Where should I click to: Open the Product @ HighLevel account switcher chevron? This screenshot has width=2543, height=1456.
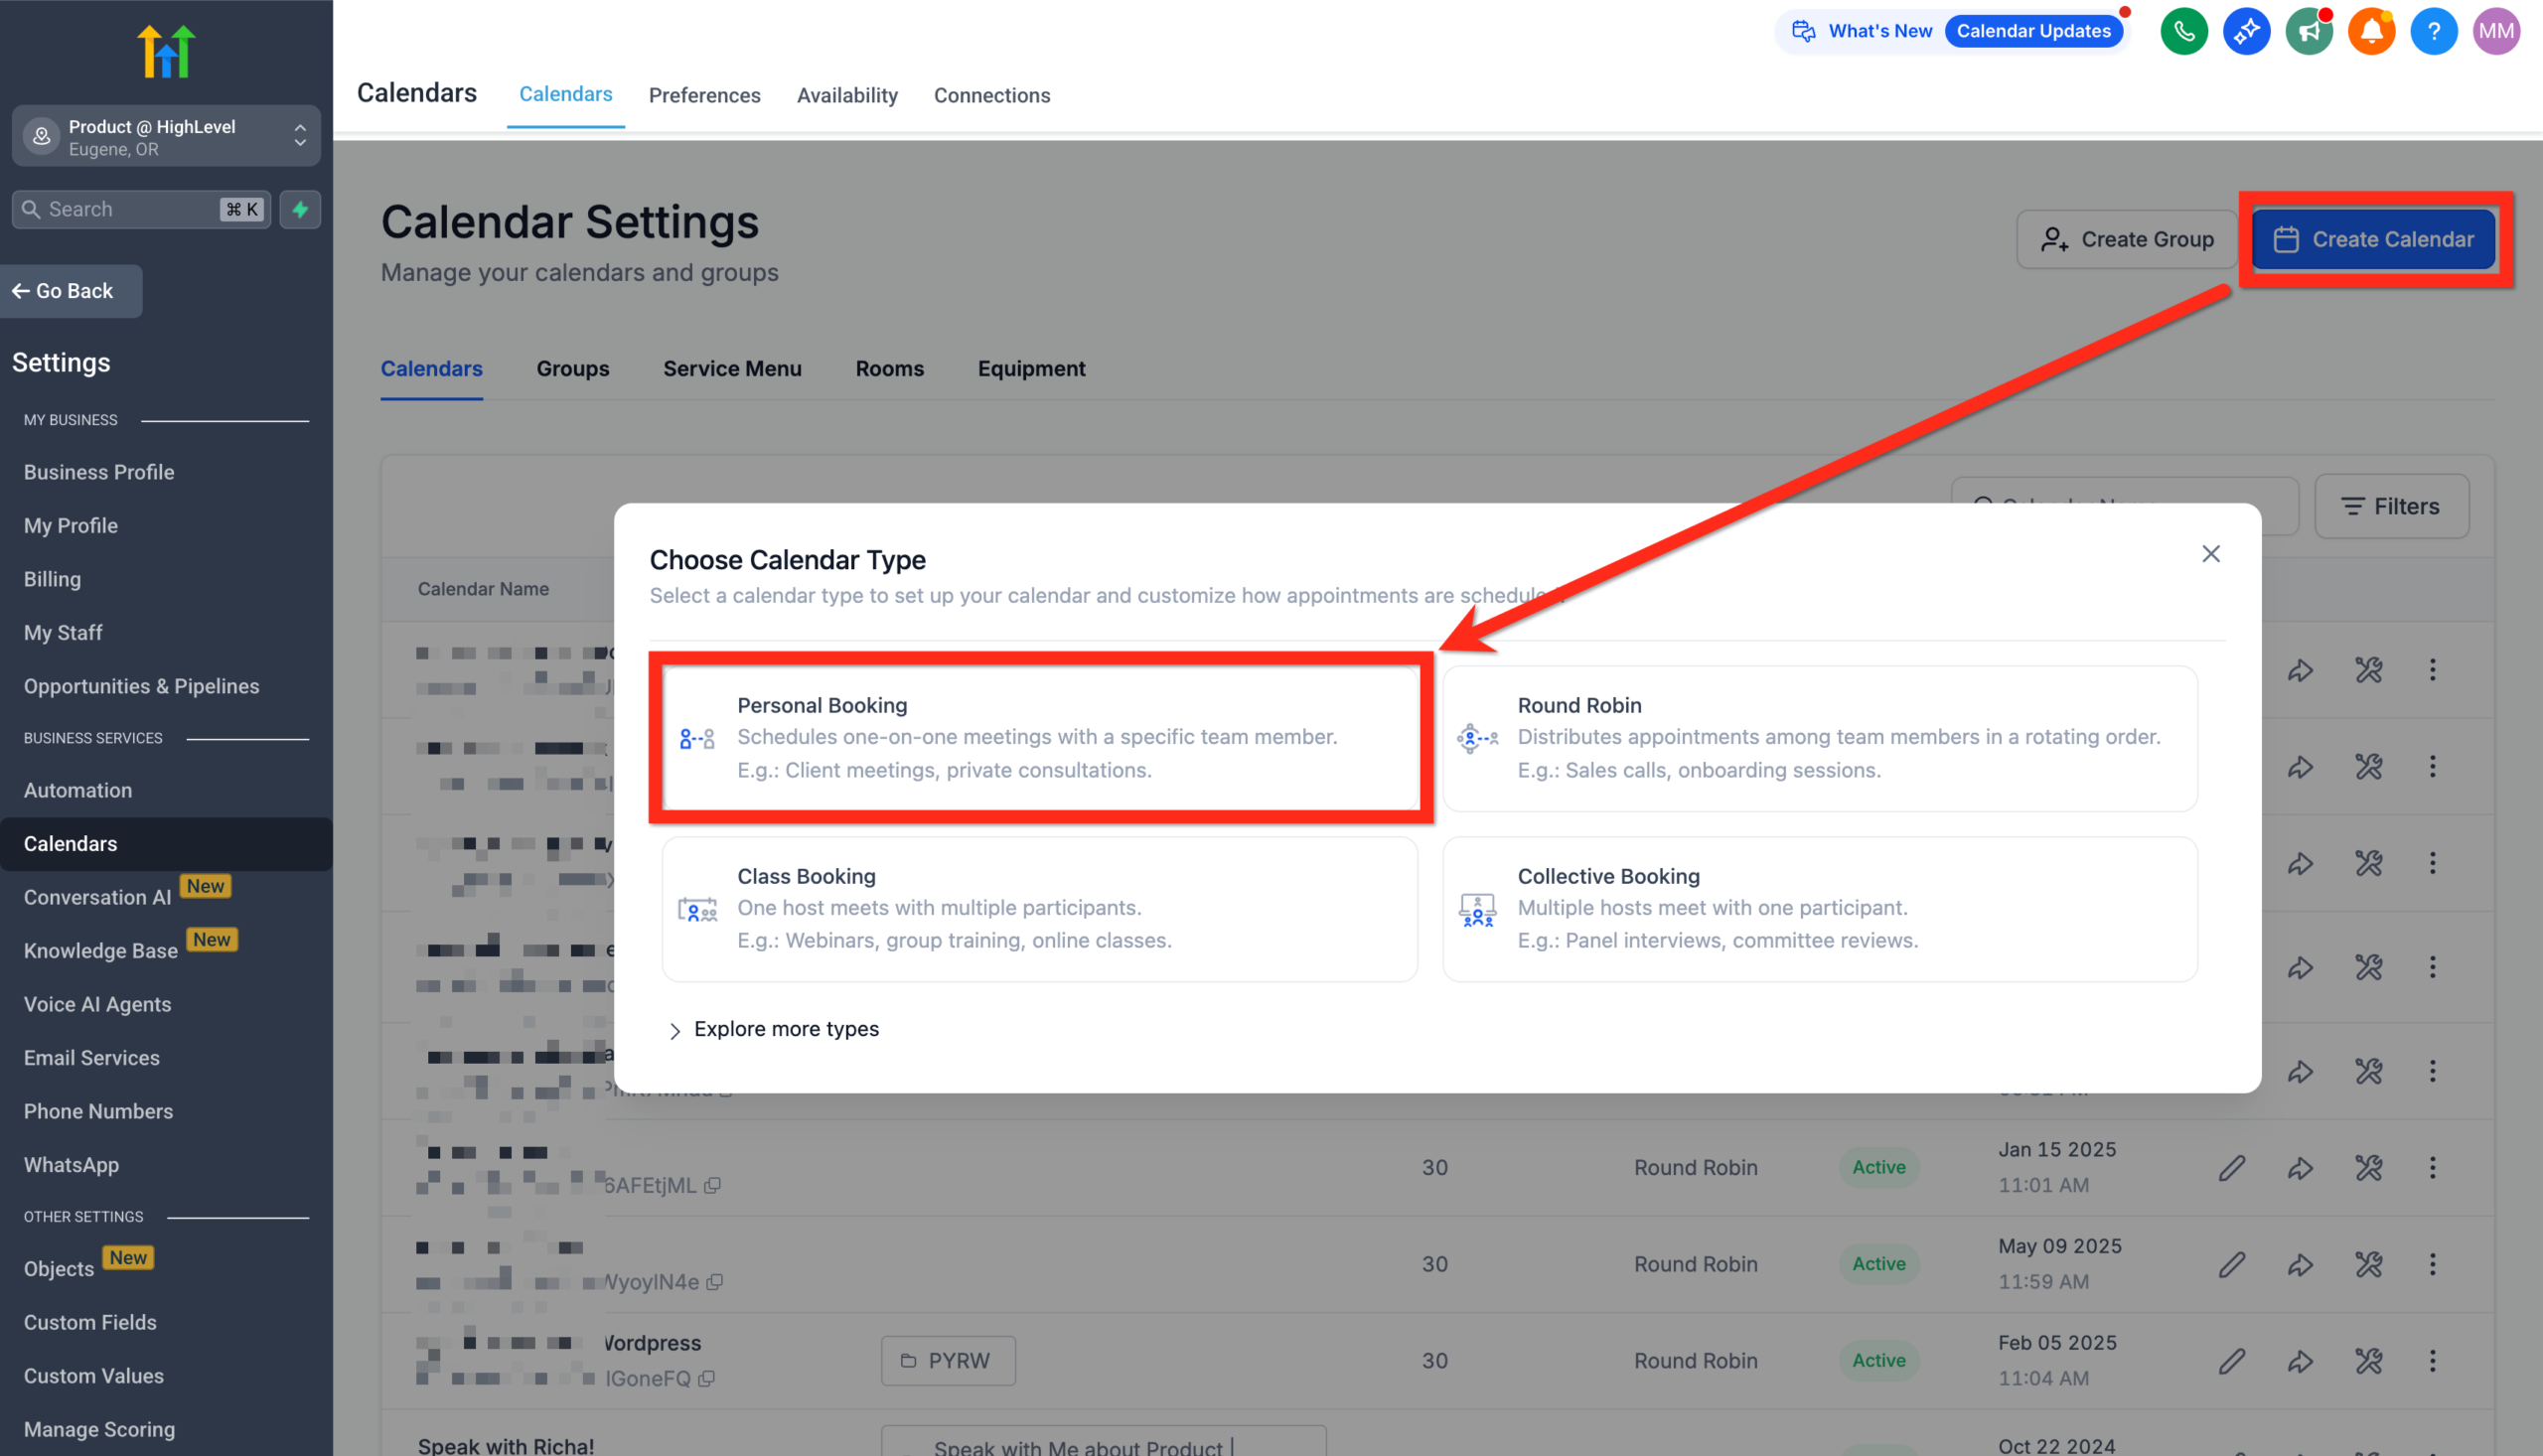pyautogui.click(x=299, y=136)
